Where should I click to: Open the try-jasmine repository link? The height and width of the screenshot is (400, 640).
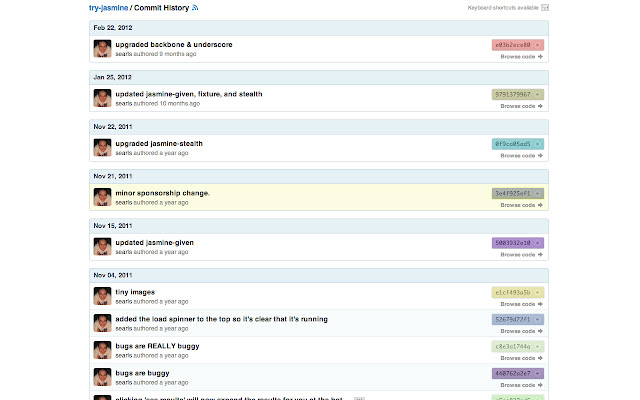(x=109, y=8)
